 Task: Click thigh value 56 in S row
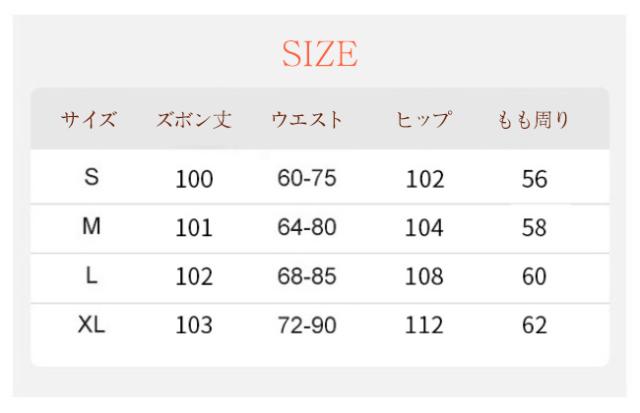coord(535,180)
